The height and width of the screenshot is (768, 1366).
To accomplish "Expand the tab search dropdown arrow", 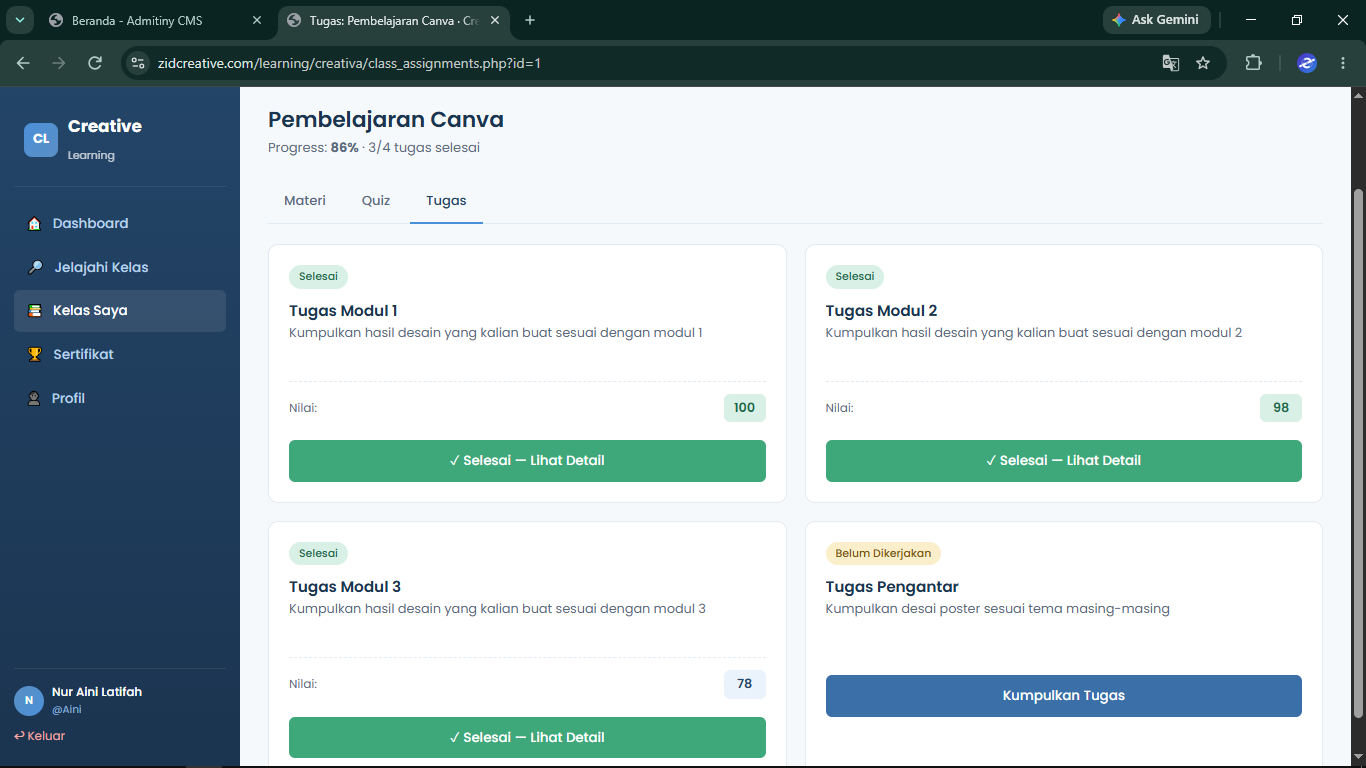I will 20,20.
